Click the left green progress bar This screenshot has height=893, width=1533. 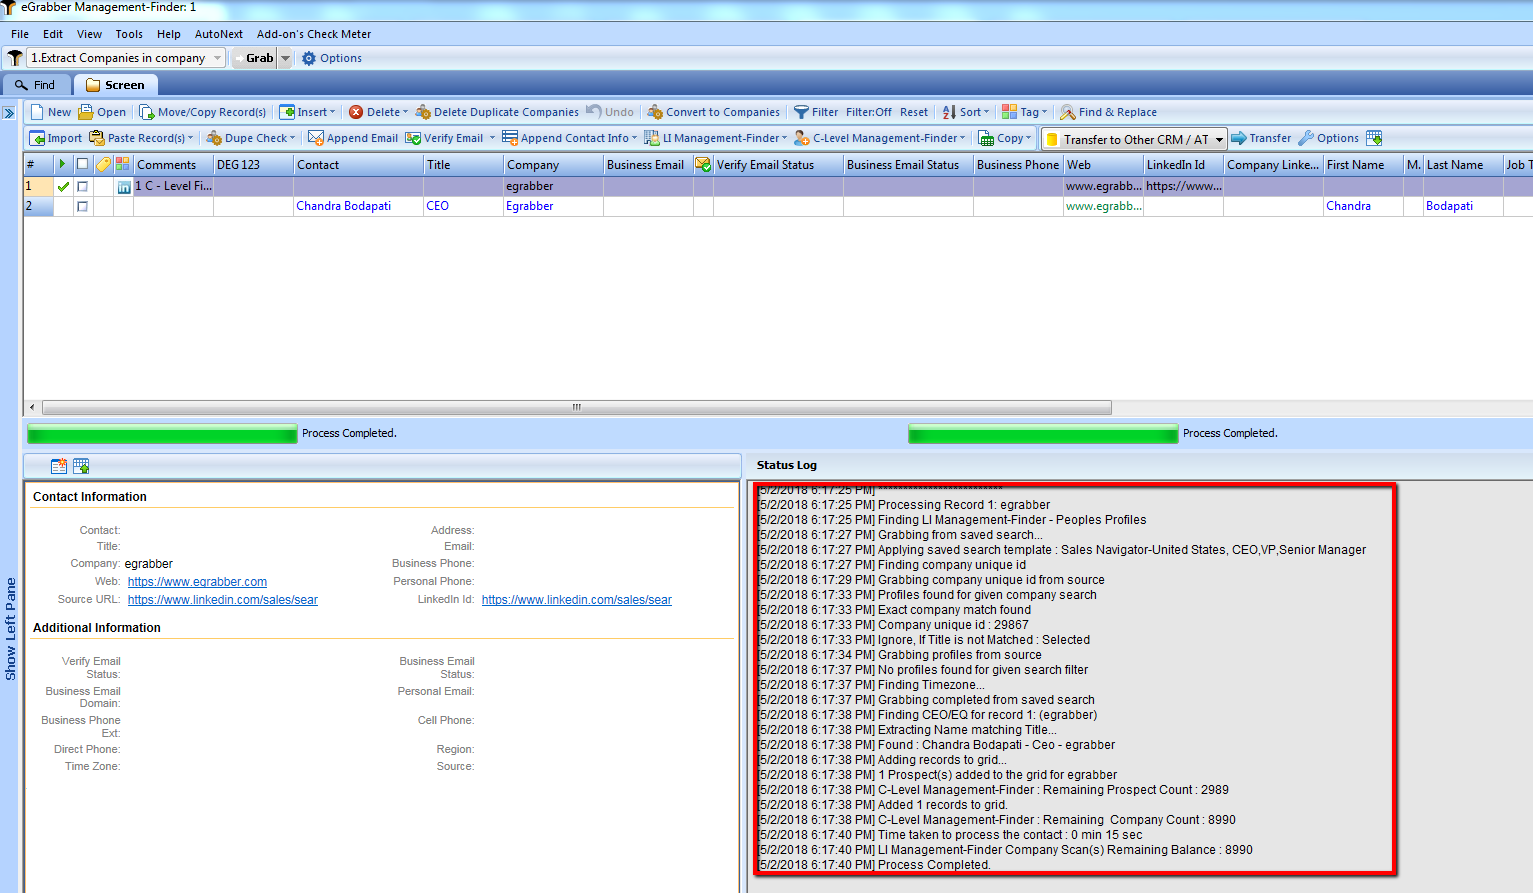[163, 433]
